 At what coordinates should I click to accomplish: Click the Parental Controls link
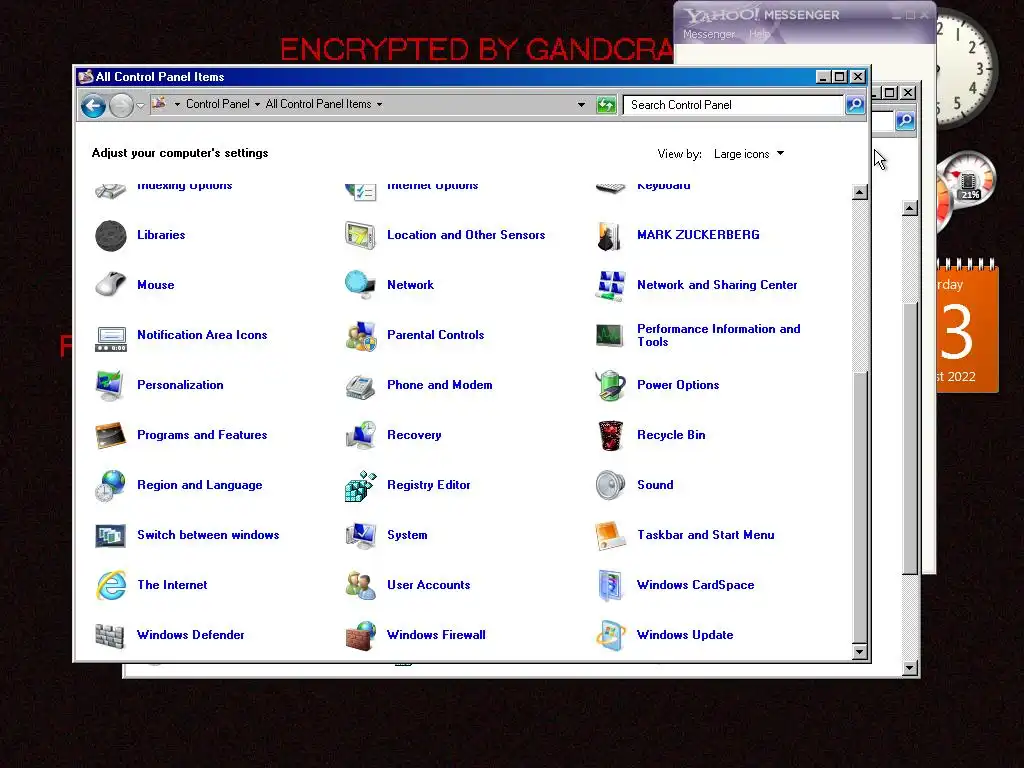pos(436,335)
